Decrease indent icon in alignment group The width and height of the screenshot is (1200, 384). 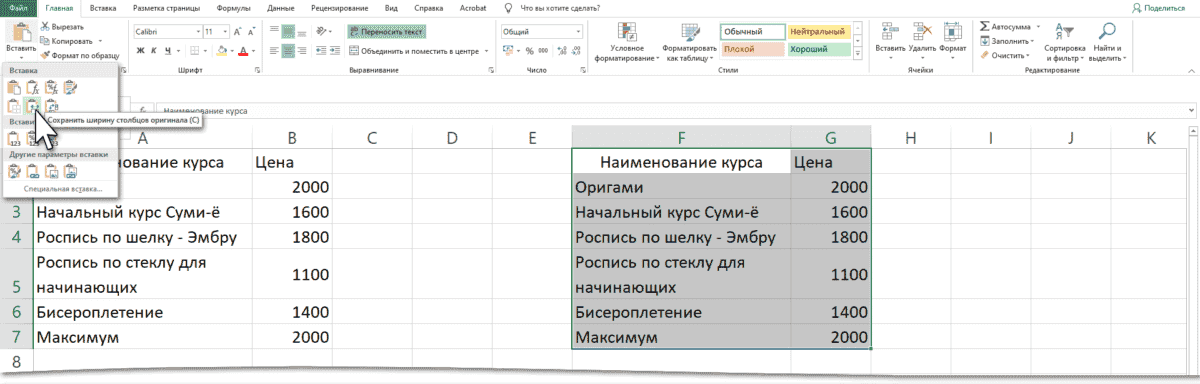[x=321, y=51]
